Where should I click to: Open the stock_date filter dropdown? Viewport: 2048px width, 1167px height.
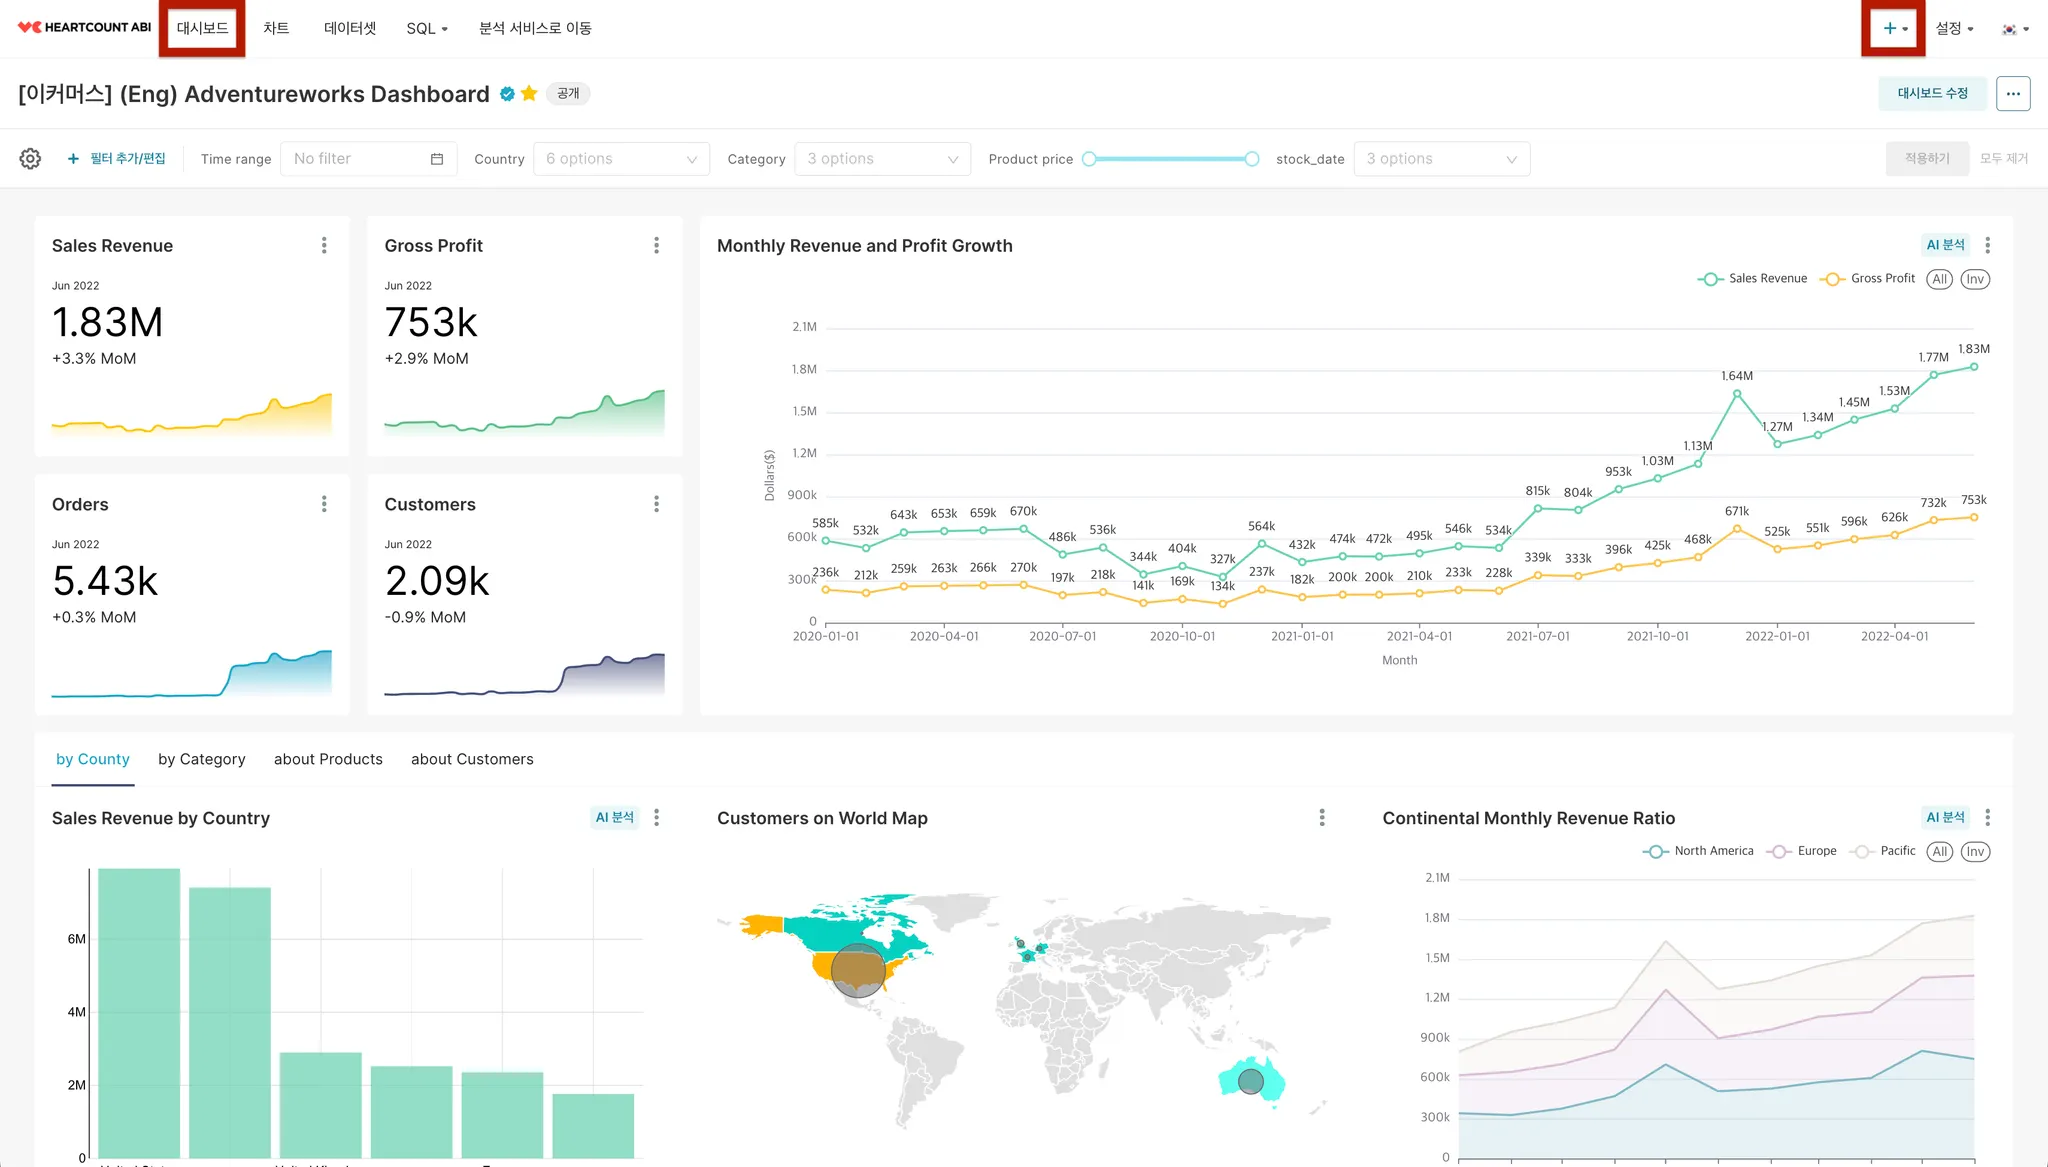(1441, 159)
